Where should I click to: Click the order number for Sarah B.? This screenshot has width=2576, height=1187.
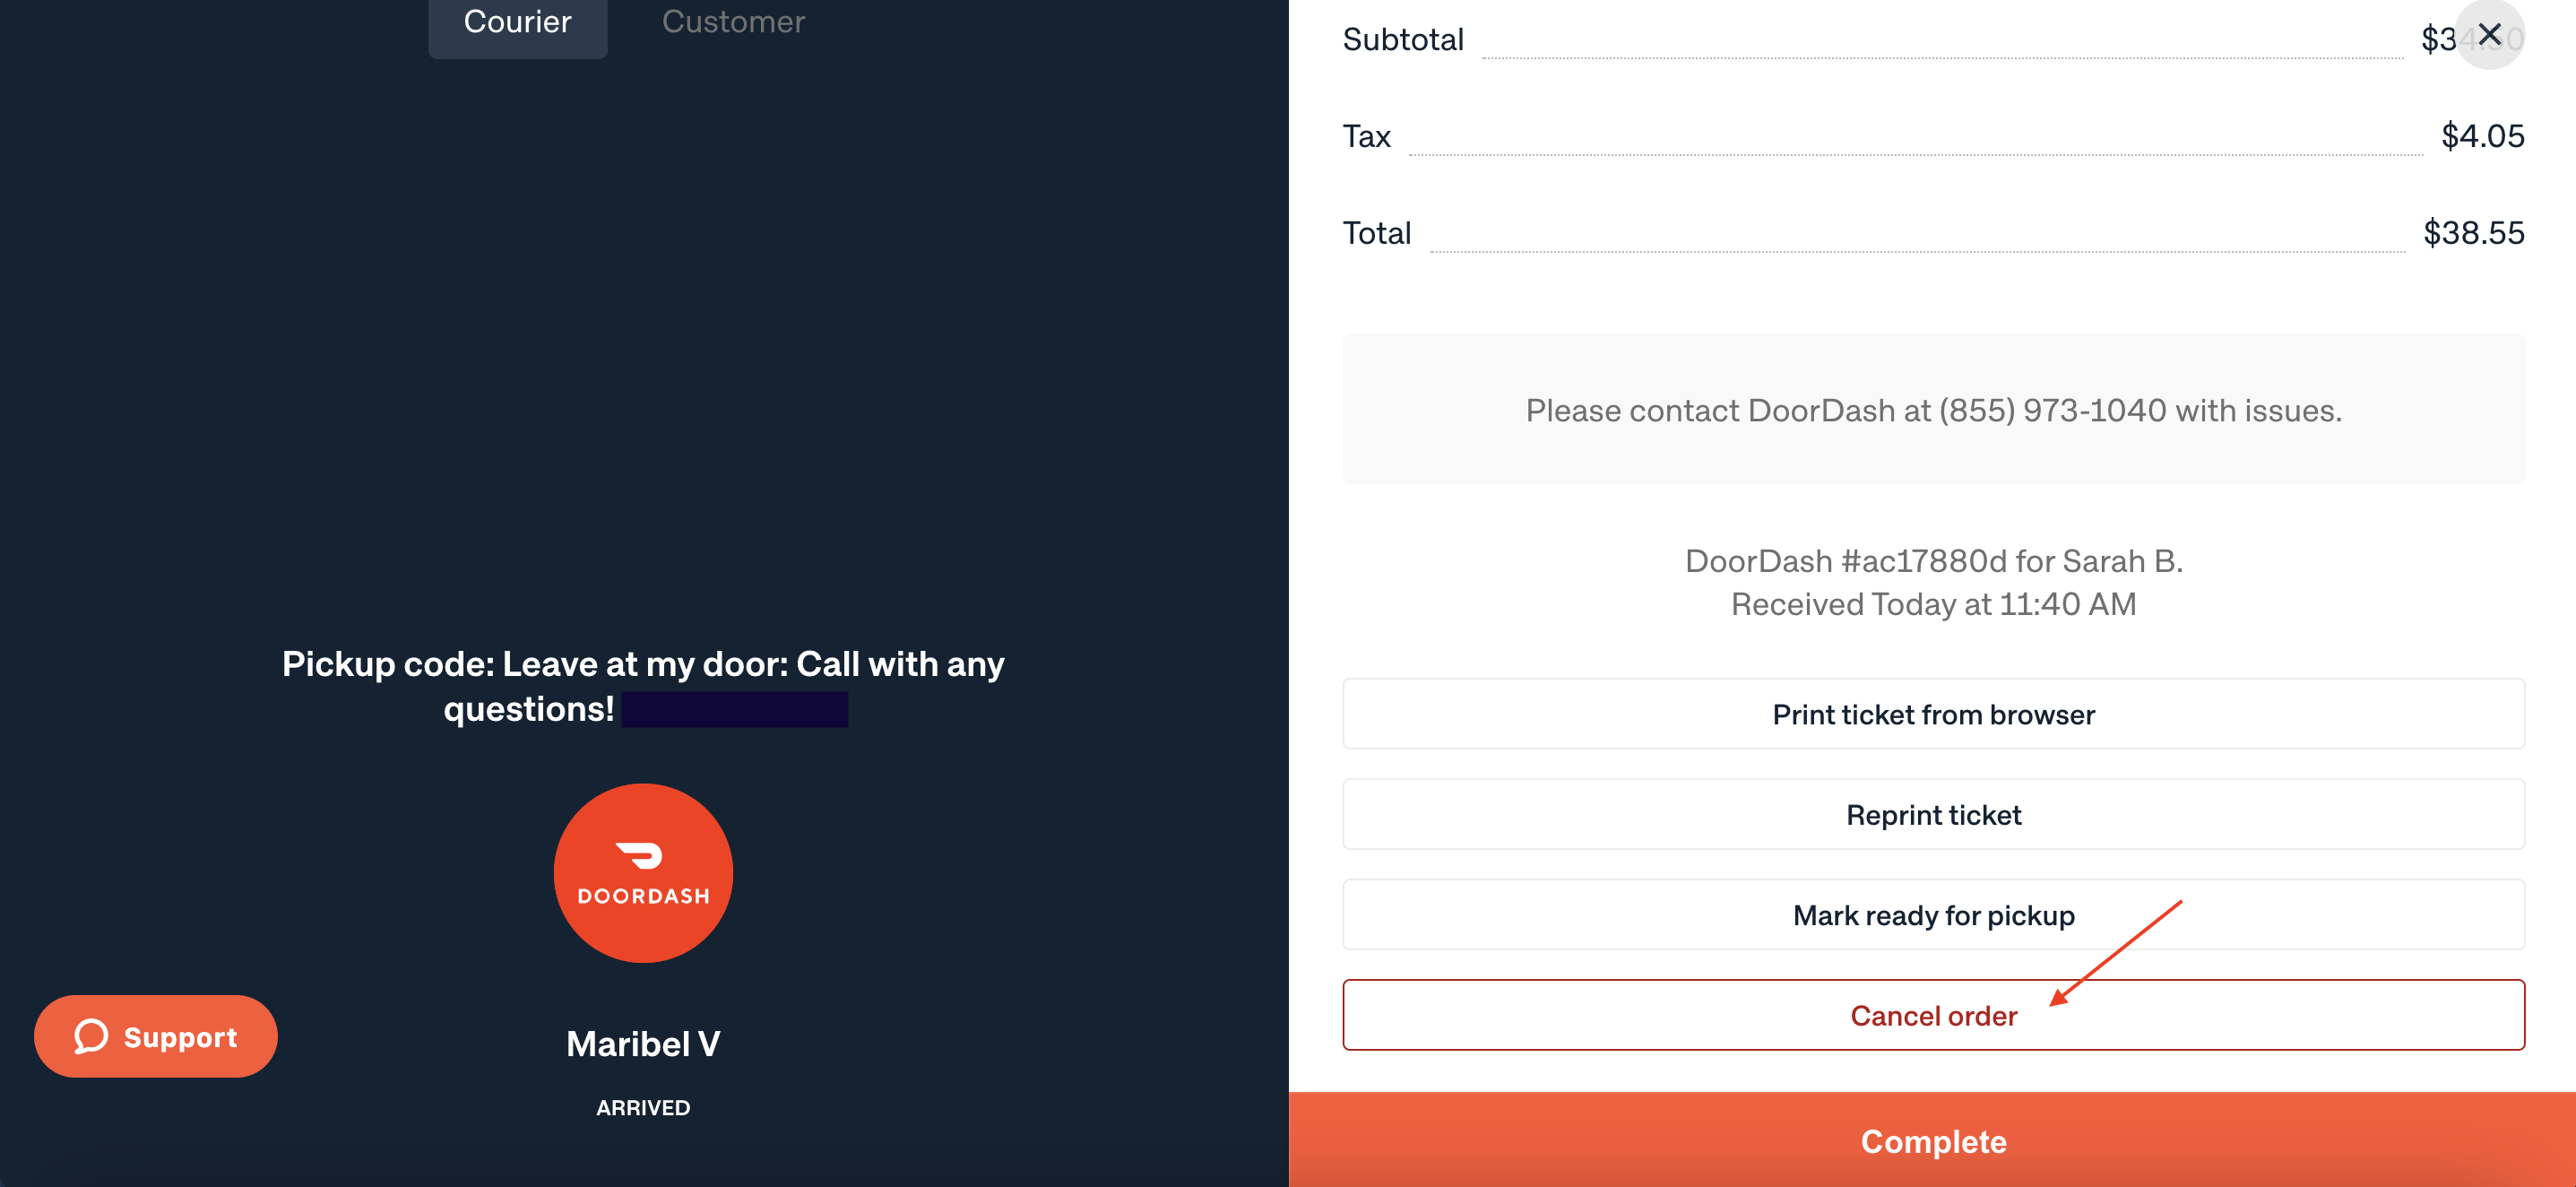pos(1932,561)
